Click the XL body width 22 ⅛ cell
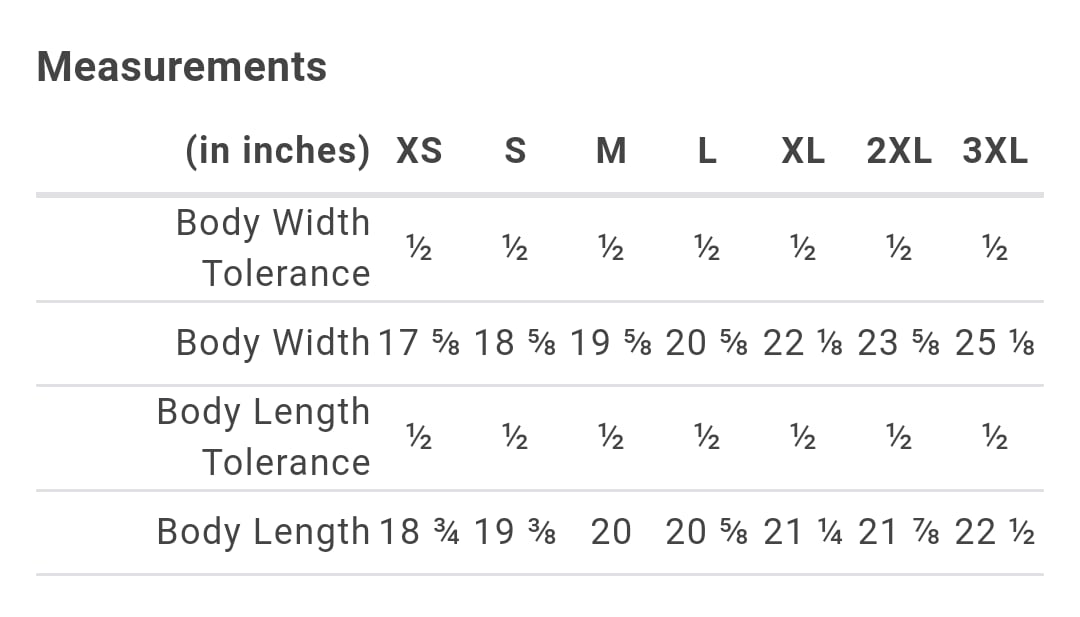Viewport: 1080px width, 617px height. [803, 343]
